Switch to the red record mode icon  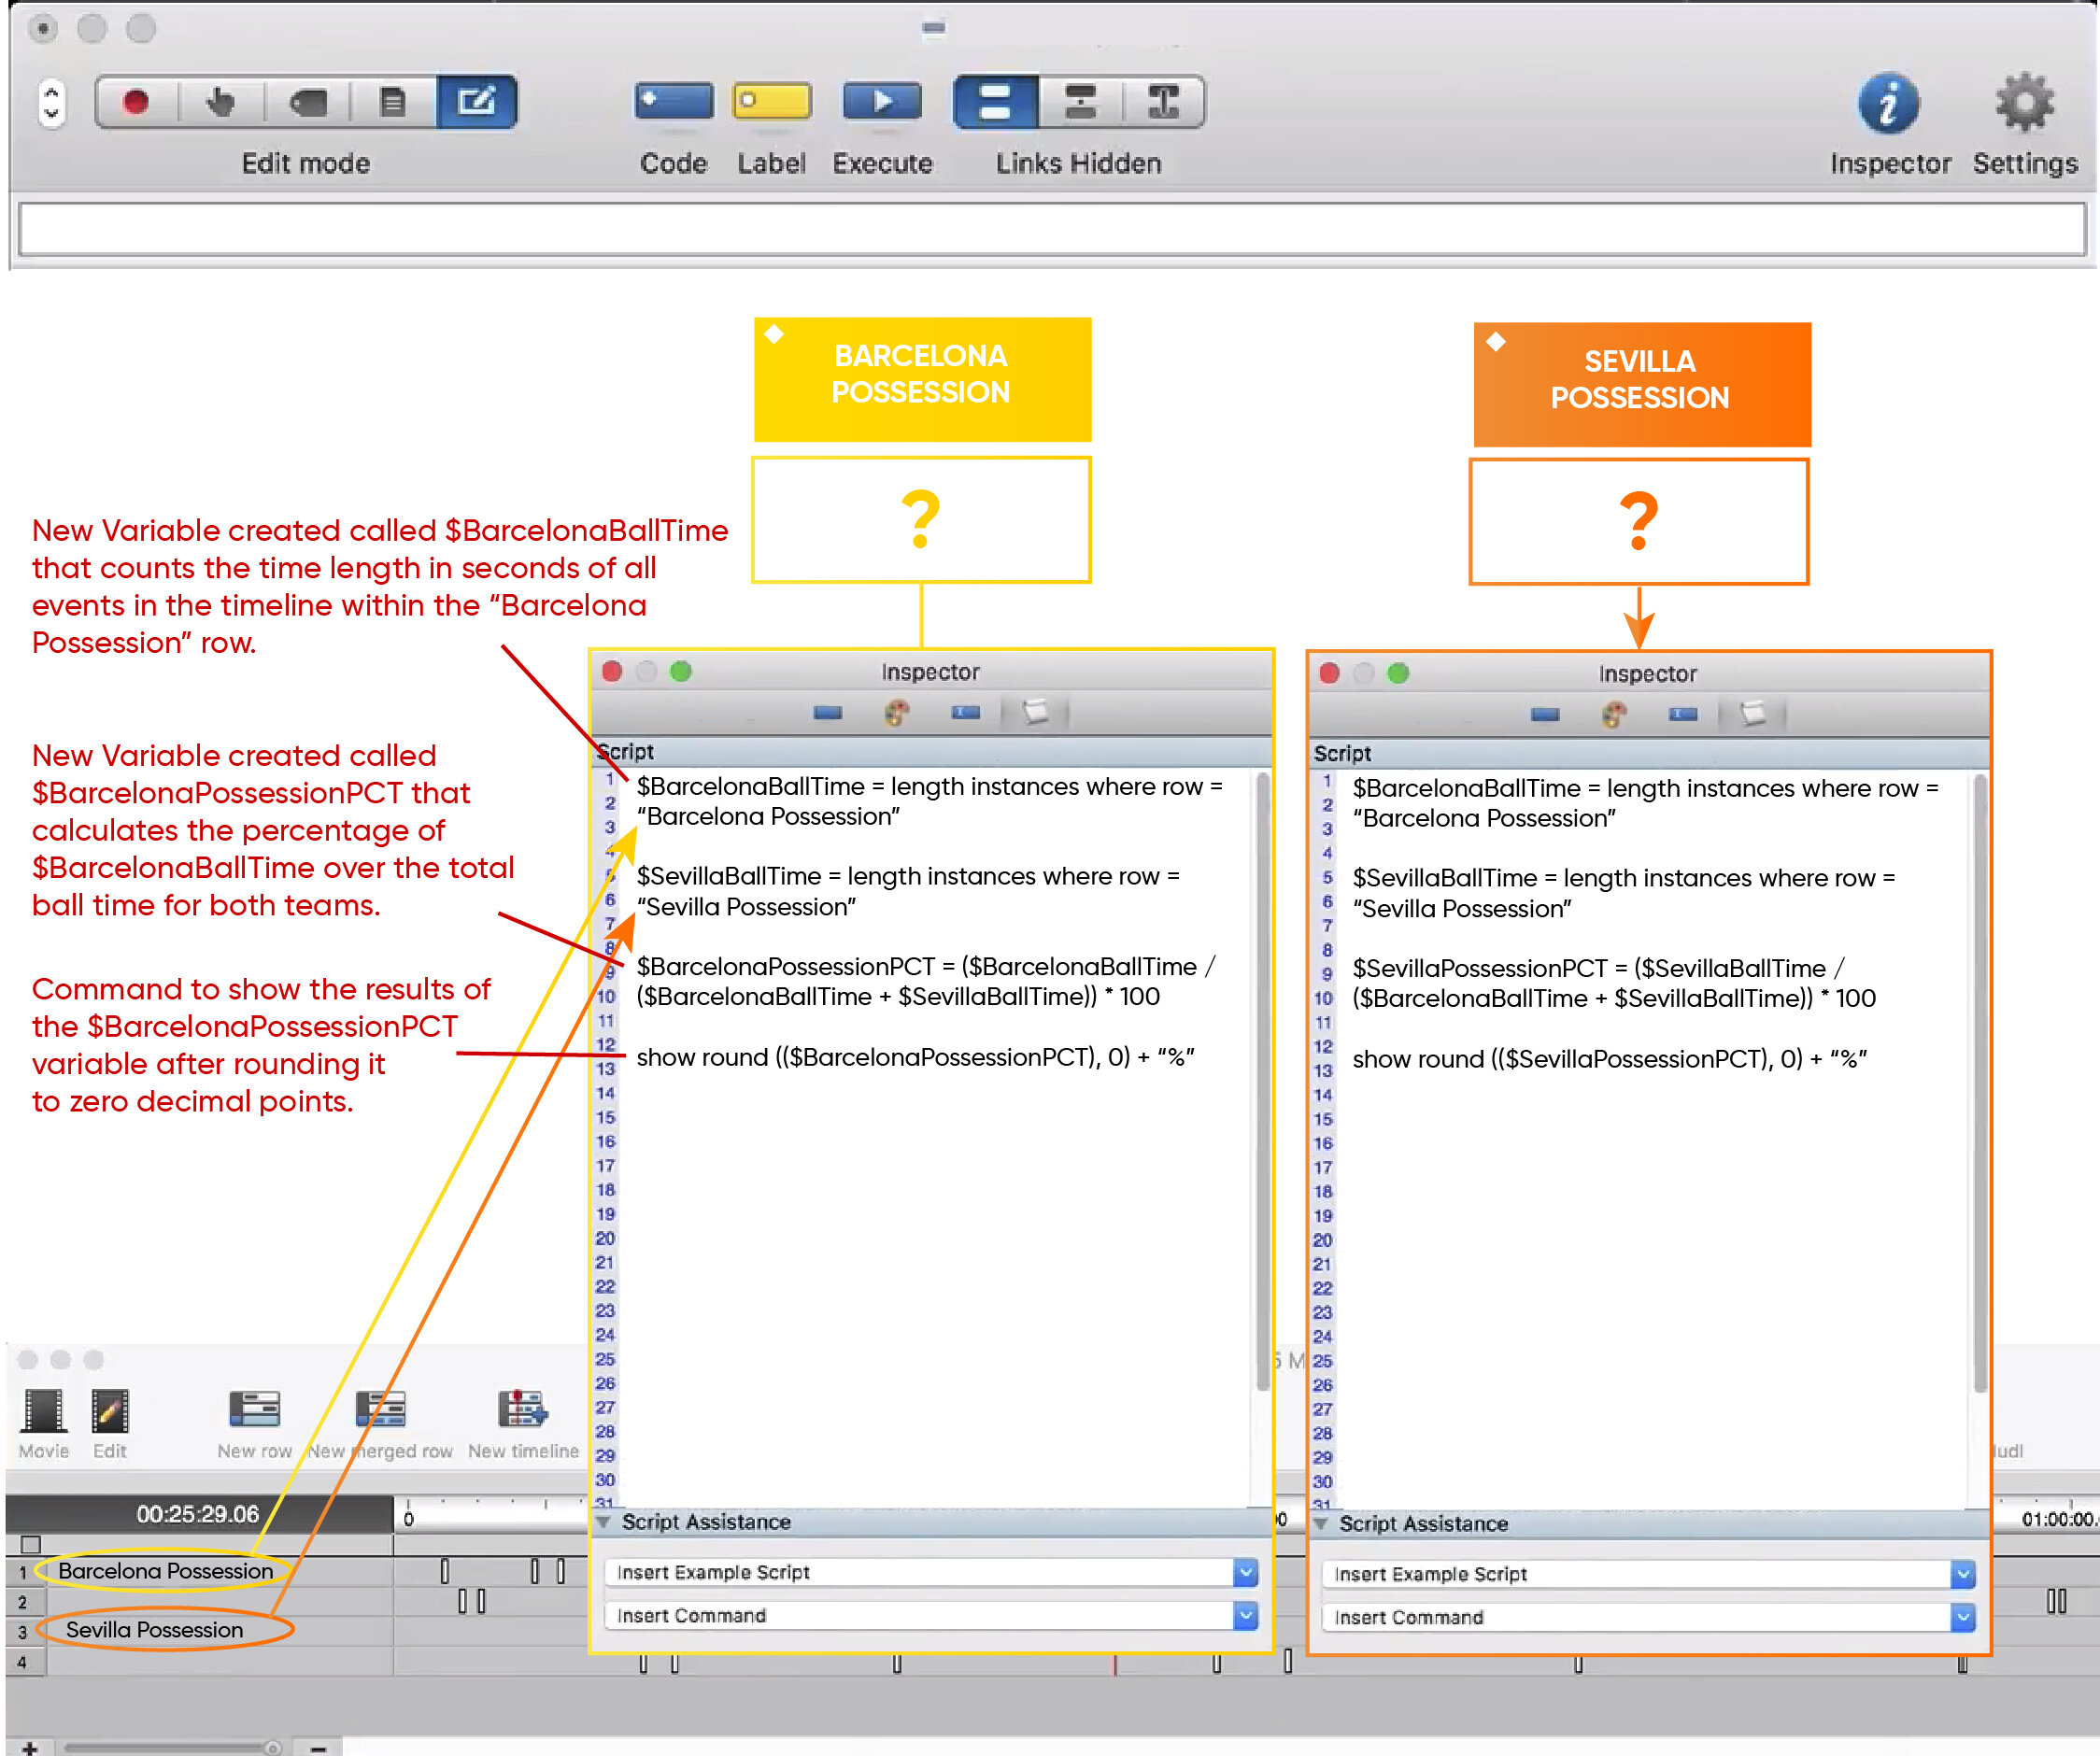click(136, 102)
